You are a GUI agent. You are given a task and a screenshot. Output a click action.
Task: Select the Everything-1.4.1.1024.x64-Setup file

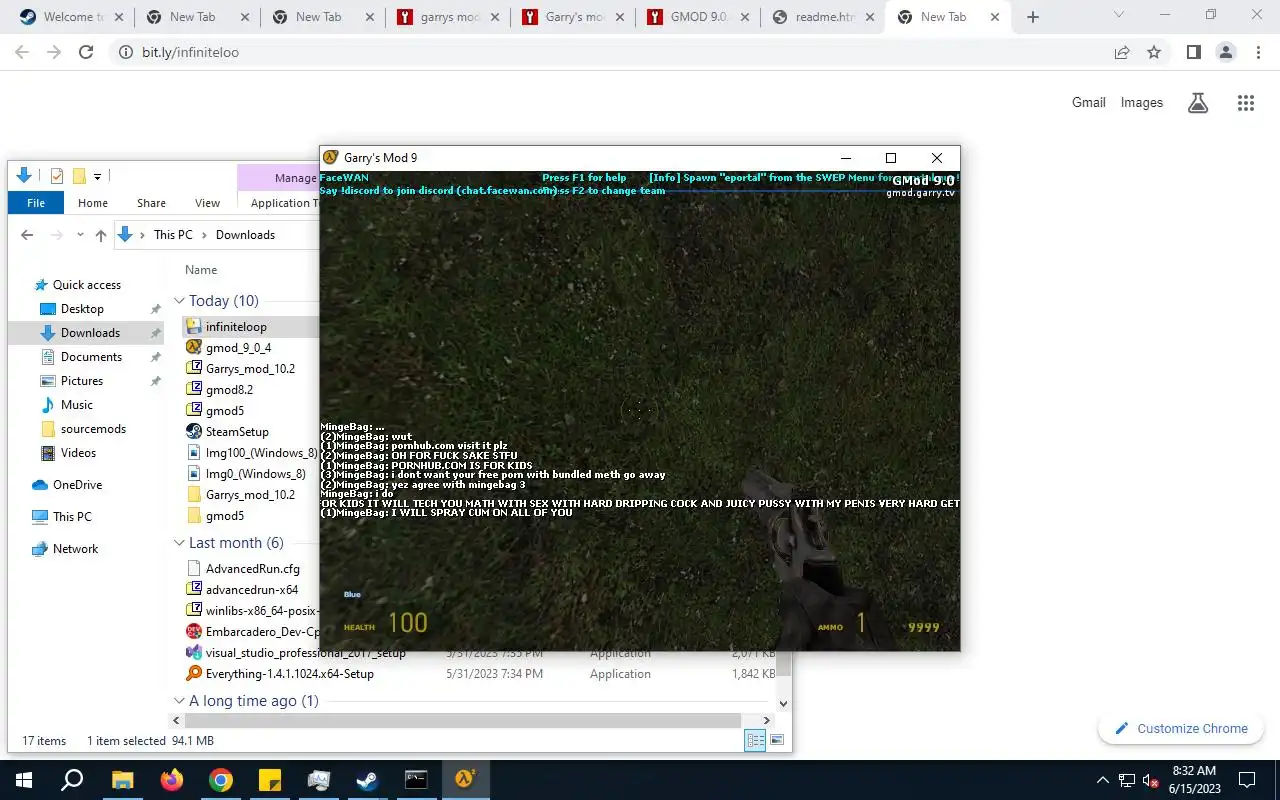point(289,674)
